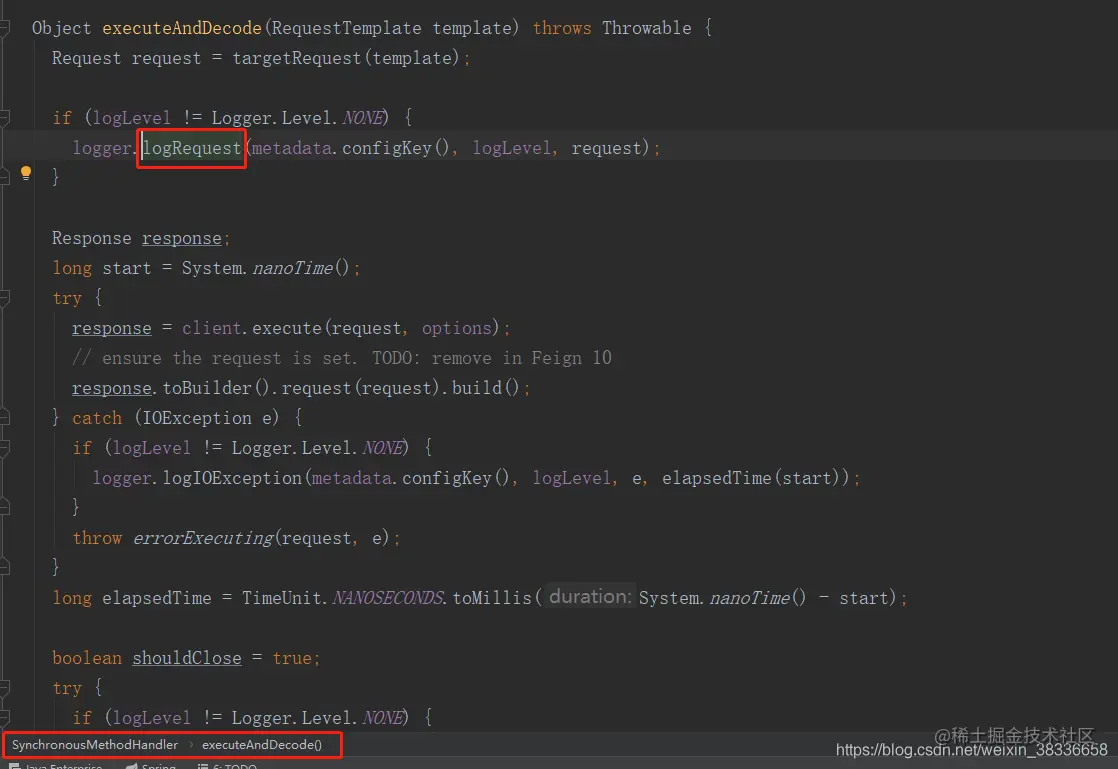Click the build() call
Image resolution: width=1118 pixels, height=769 pixels.
pyautogui.click(x=486, y=388)
